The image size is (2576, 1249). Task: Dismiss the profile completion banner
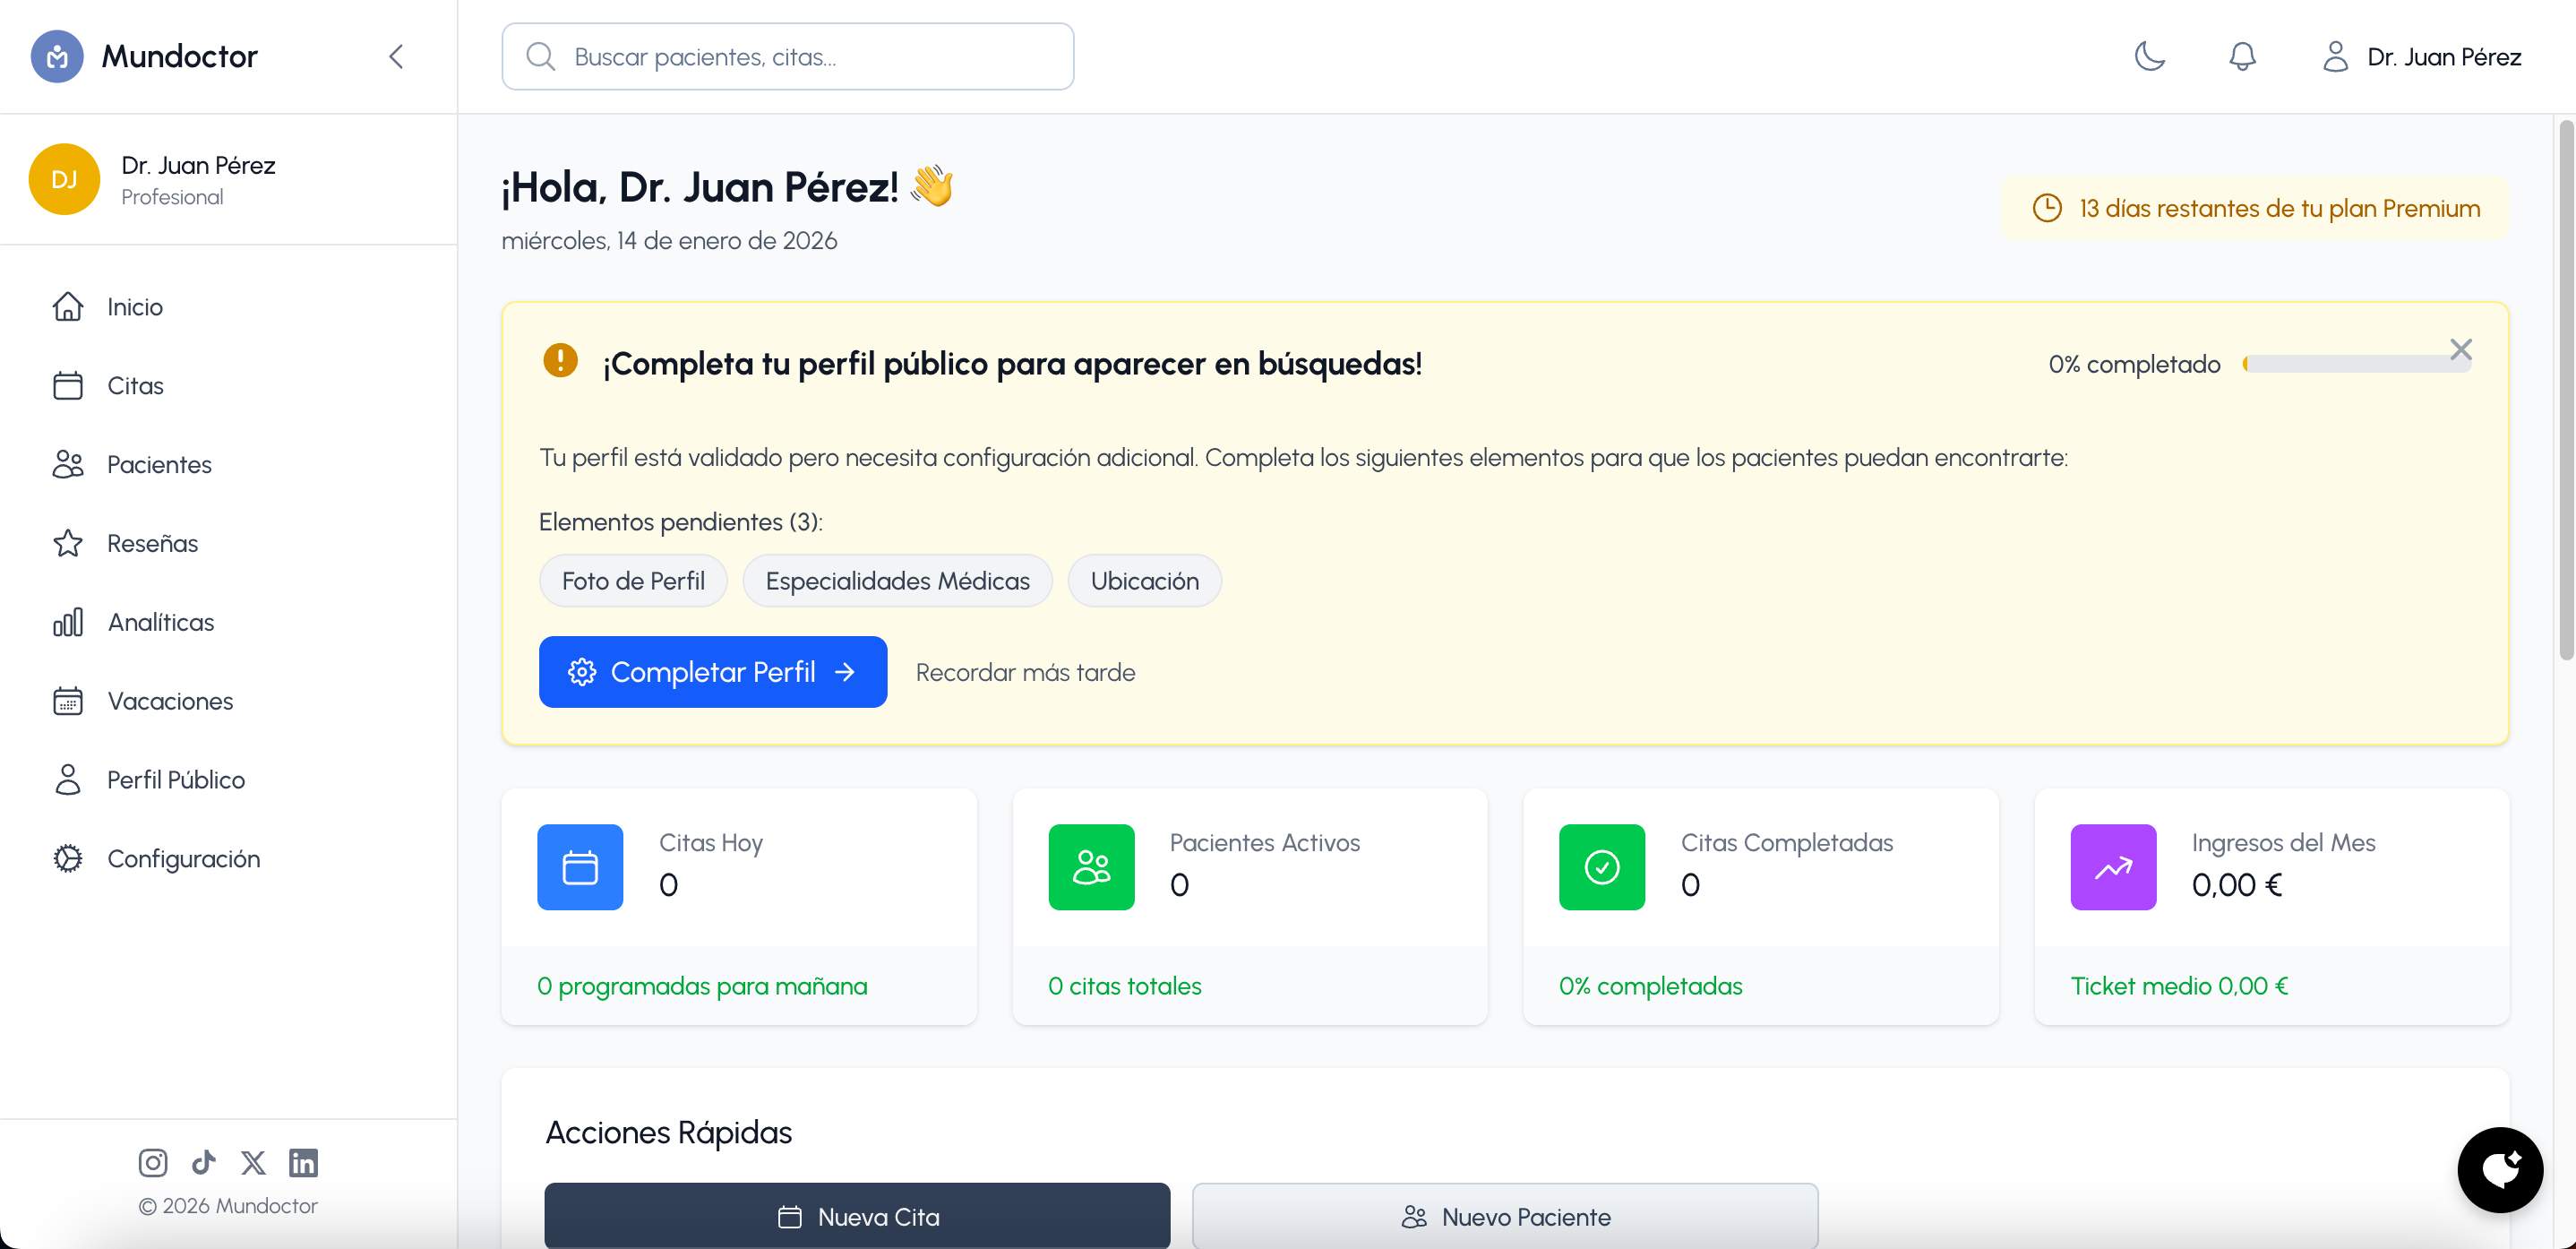[2461, 349]
